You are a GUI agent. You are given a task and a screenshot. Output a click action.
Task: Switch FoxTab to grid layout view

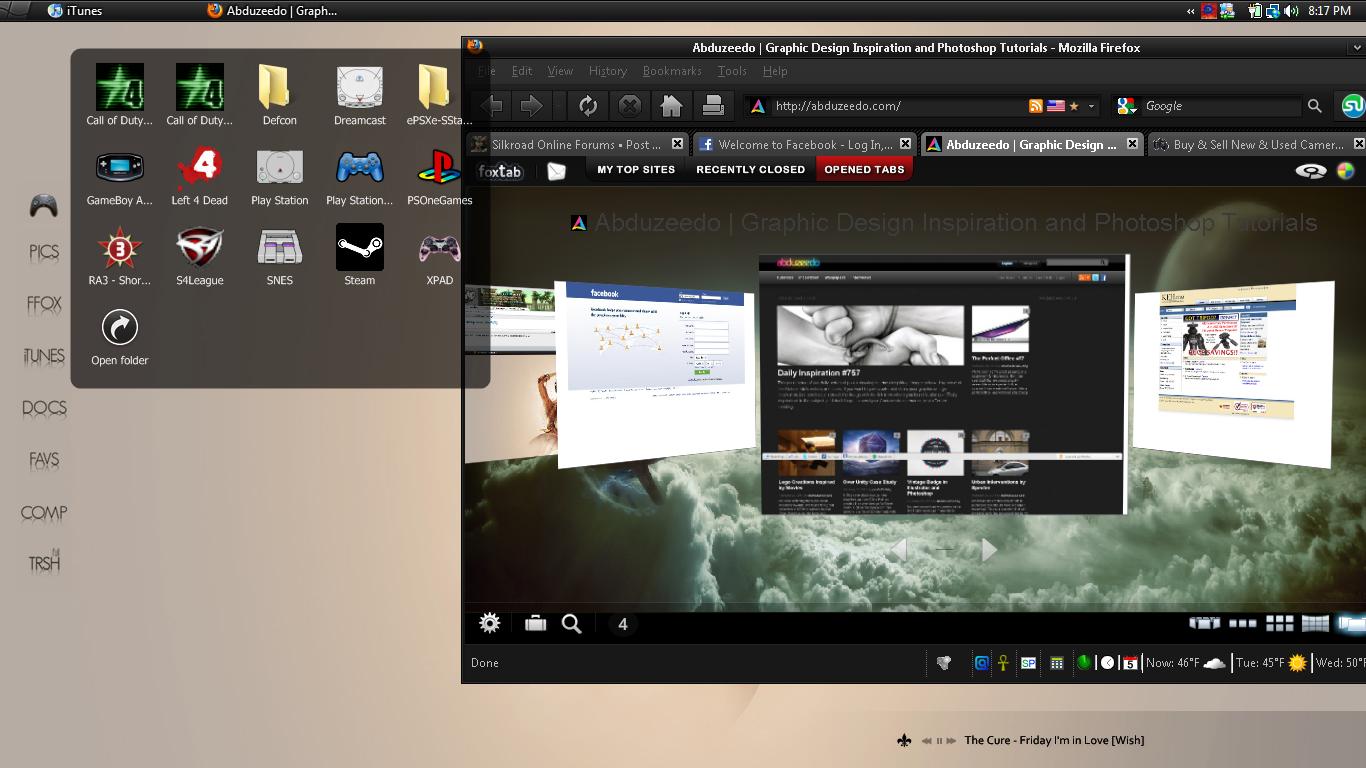[1279, 624]
